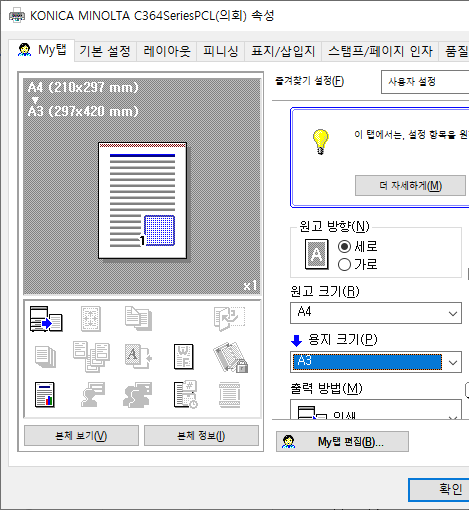Click the x1 copies count in preview

point(250,286)
